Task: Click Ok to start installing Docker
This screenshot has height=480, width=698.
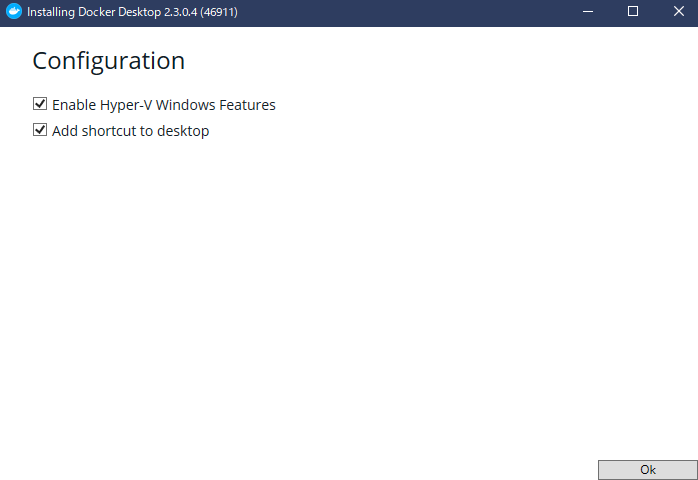Action: pyautogui.click(x=648, y=470)
